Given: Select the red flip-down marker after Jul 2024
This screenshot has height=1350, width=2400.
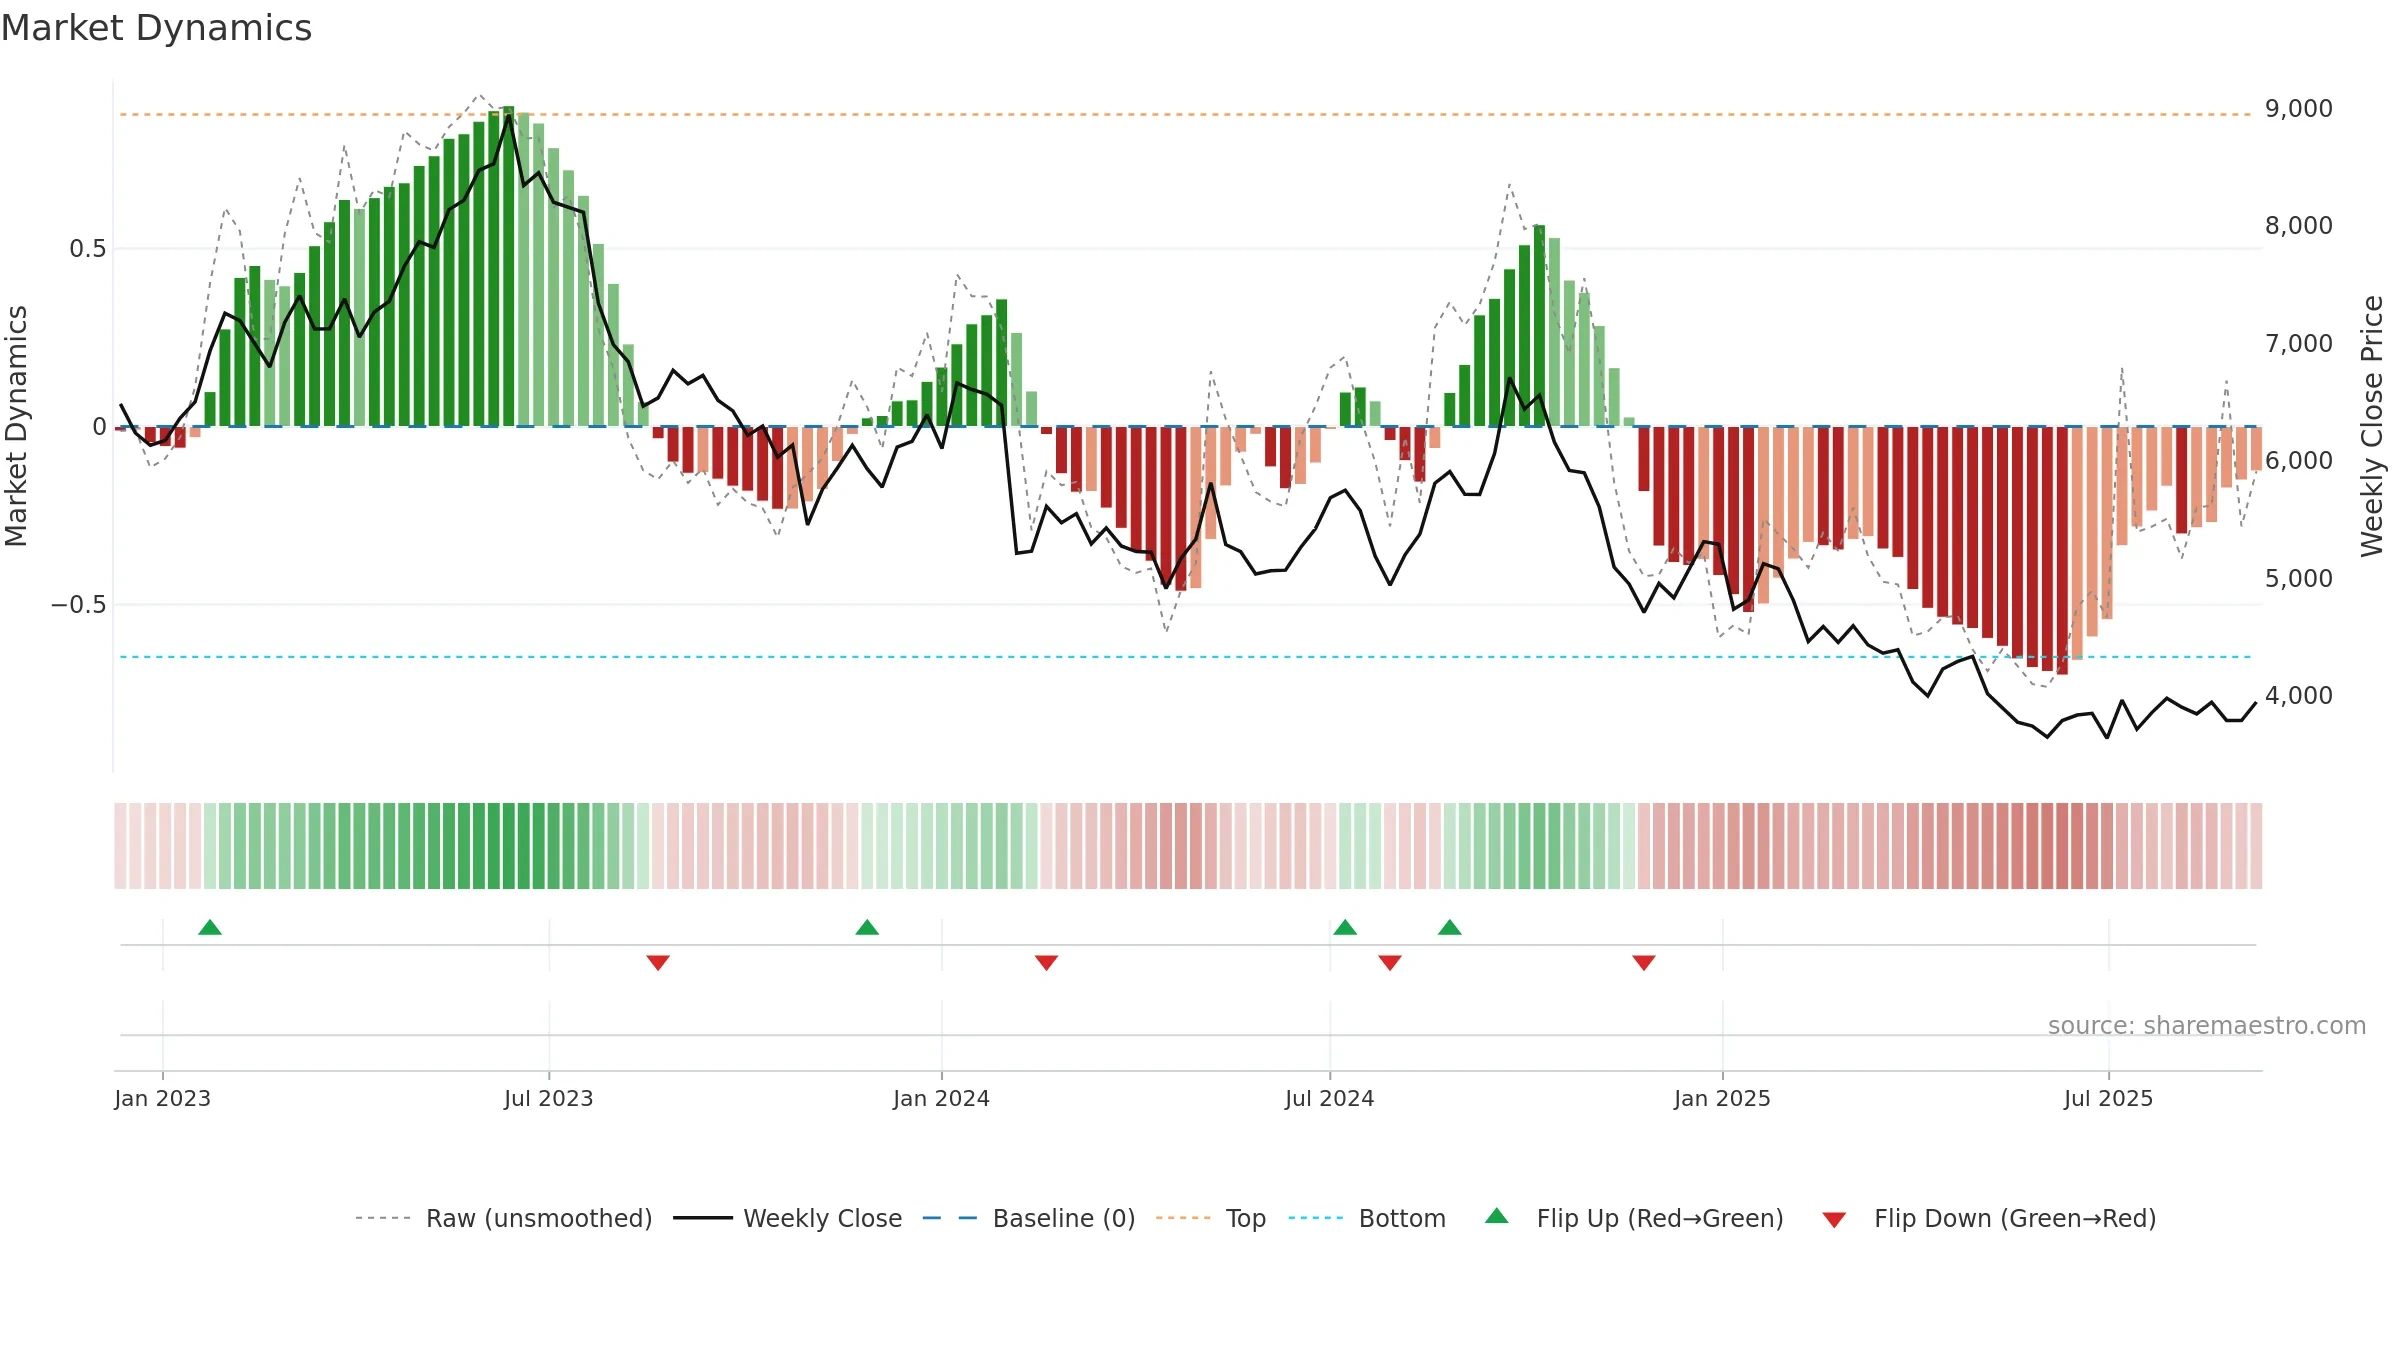Looking at the screenshot, I should (1390, 962).
